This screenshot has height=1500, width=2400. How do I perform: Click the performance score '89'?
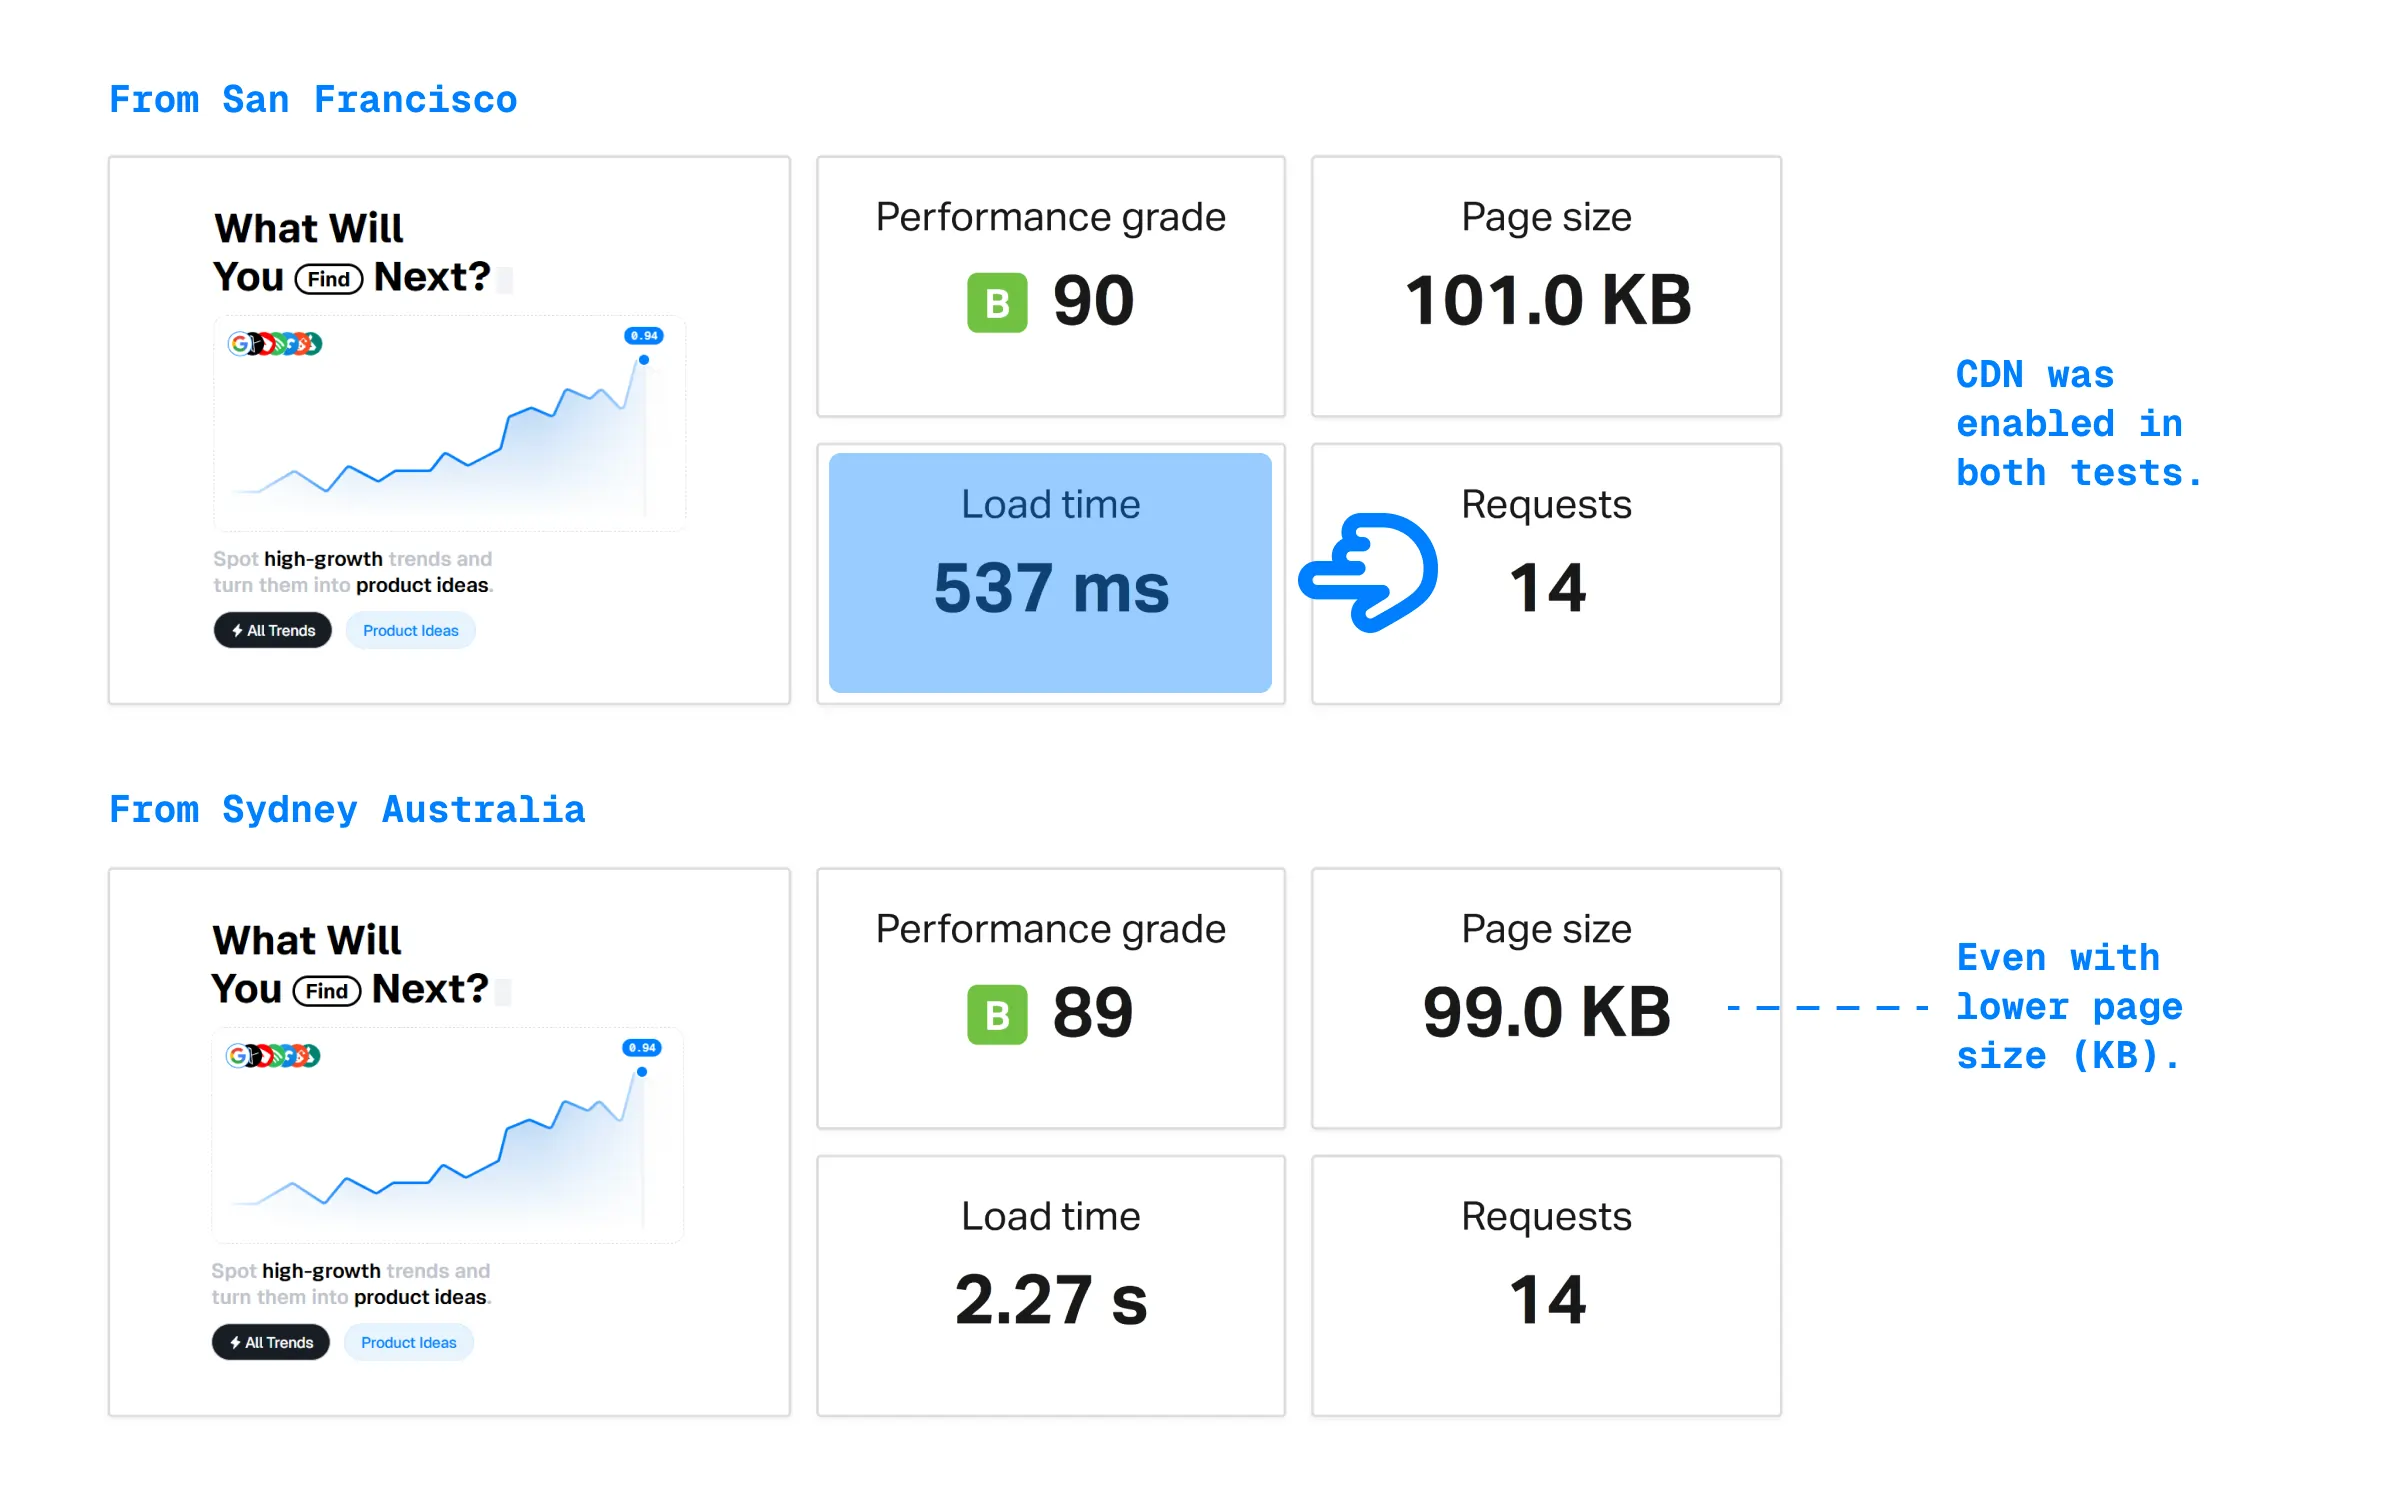(x=1093, y=1013)
